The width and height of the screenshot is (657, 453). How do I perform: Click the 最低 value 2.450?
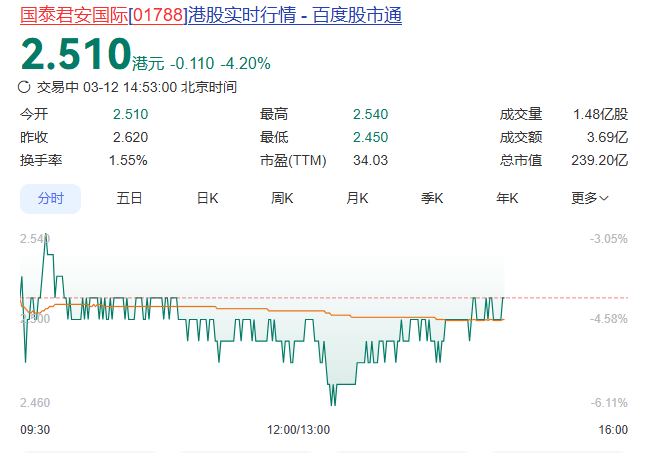(370, 137)
